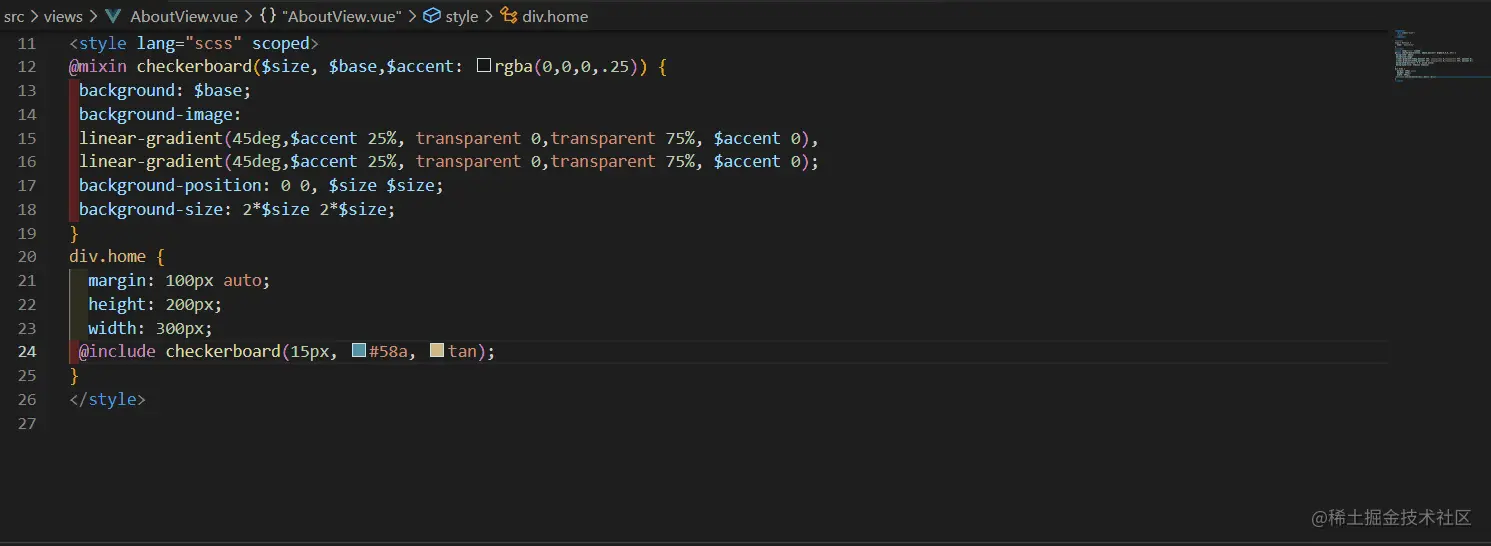Click the 'div.home' selector on line 20
The image size is (1491, 546).
coord(107,256)
